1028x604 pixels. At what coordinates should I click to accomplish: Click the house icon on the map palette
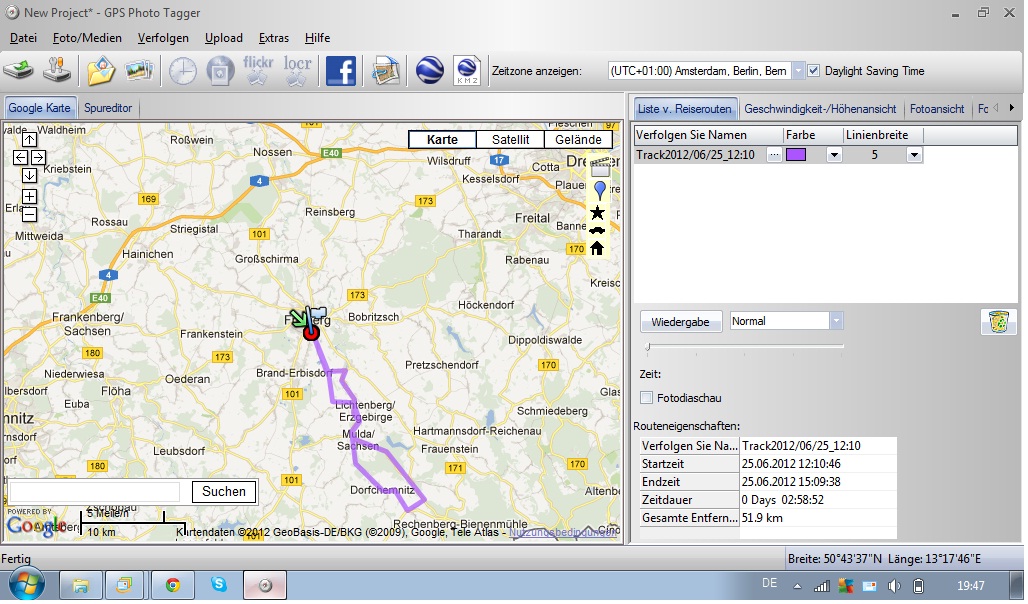(x=597, y=248)
